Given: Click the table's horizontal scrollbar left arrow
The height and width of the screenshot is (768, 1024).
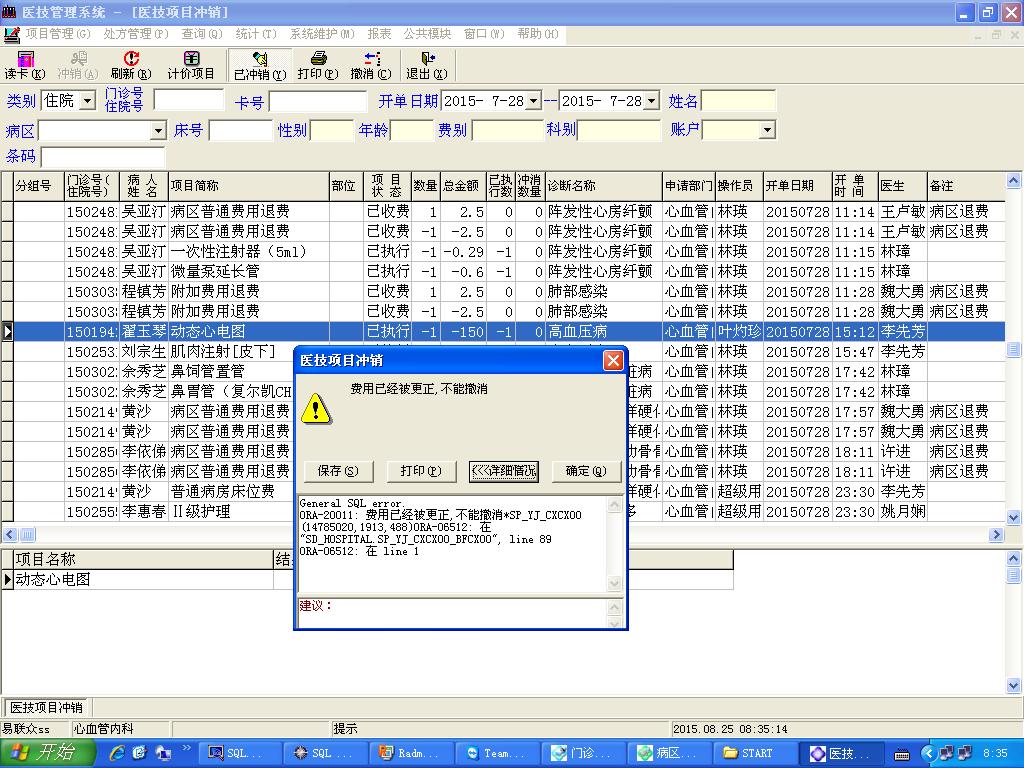Looking at the screenshot, I should point(10,535).
